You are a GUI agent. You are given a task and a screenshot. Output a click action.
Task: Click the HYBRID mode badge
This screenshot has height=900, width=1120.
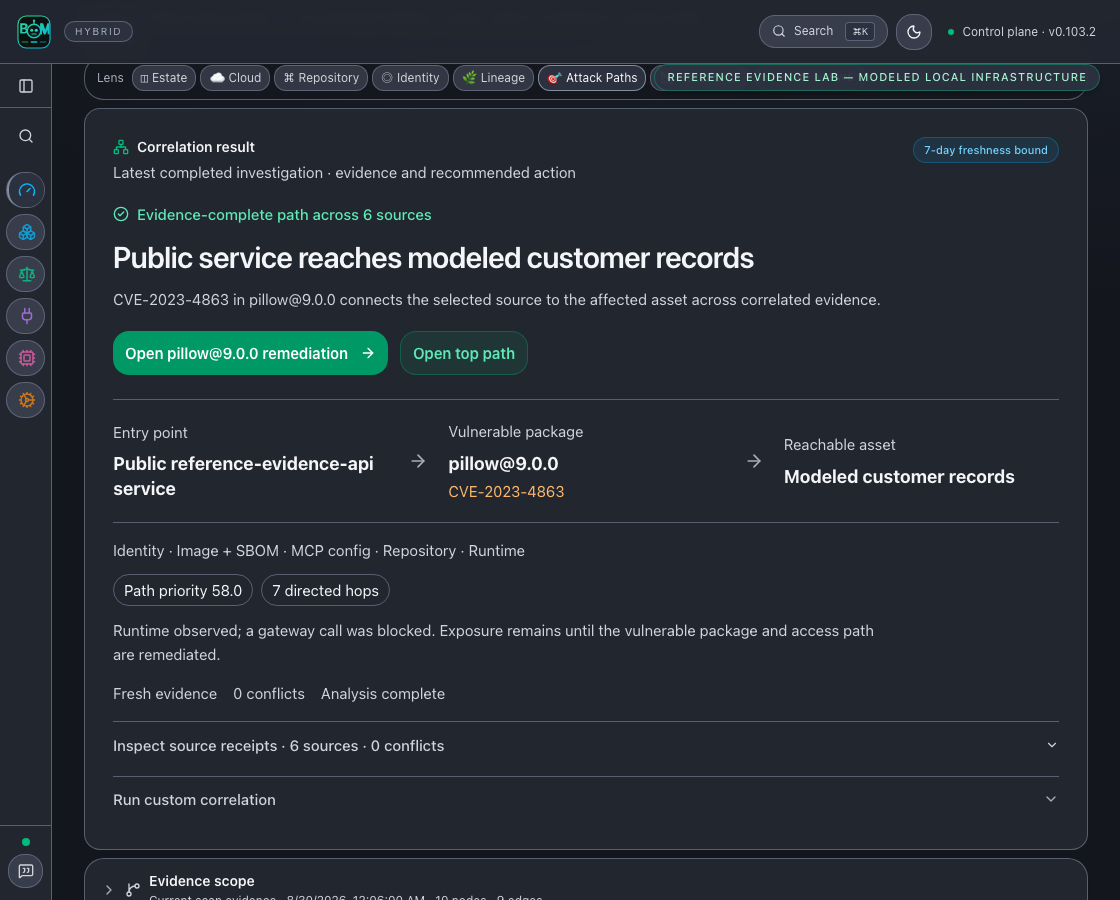pyautogui.click(x=99, y=31)
